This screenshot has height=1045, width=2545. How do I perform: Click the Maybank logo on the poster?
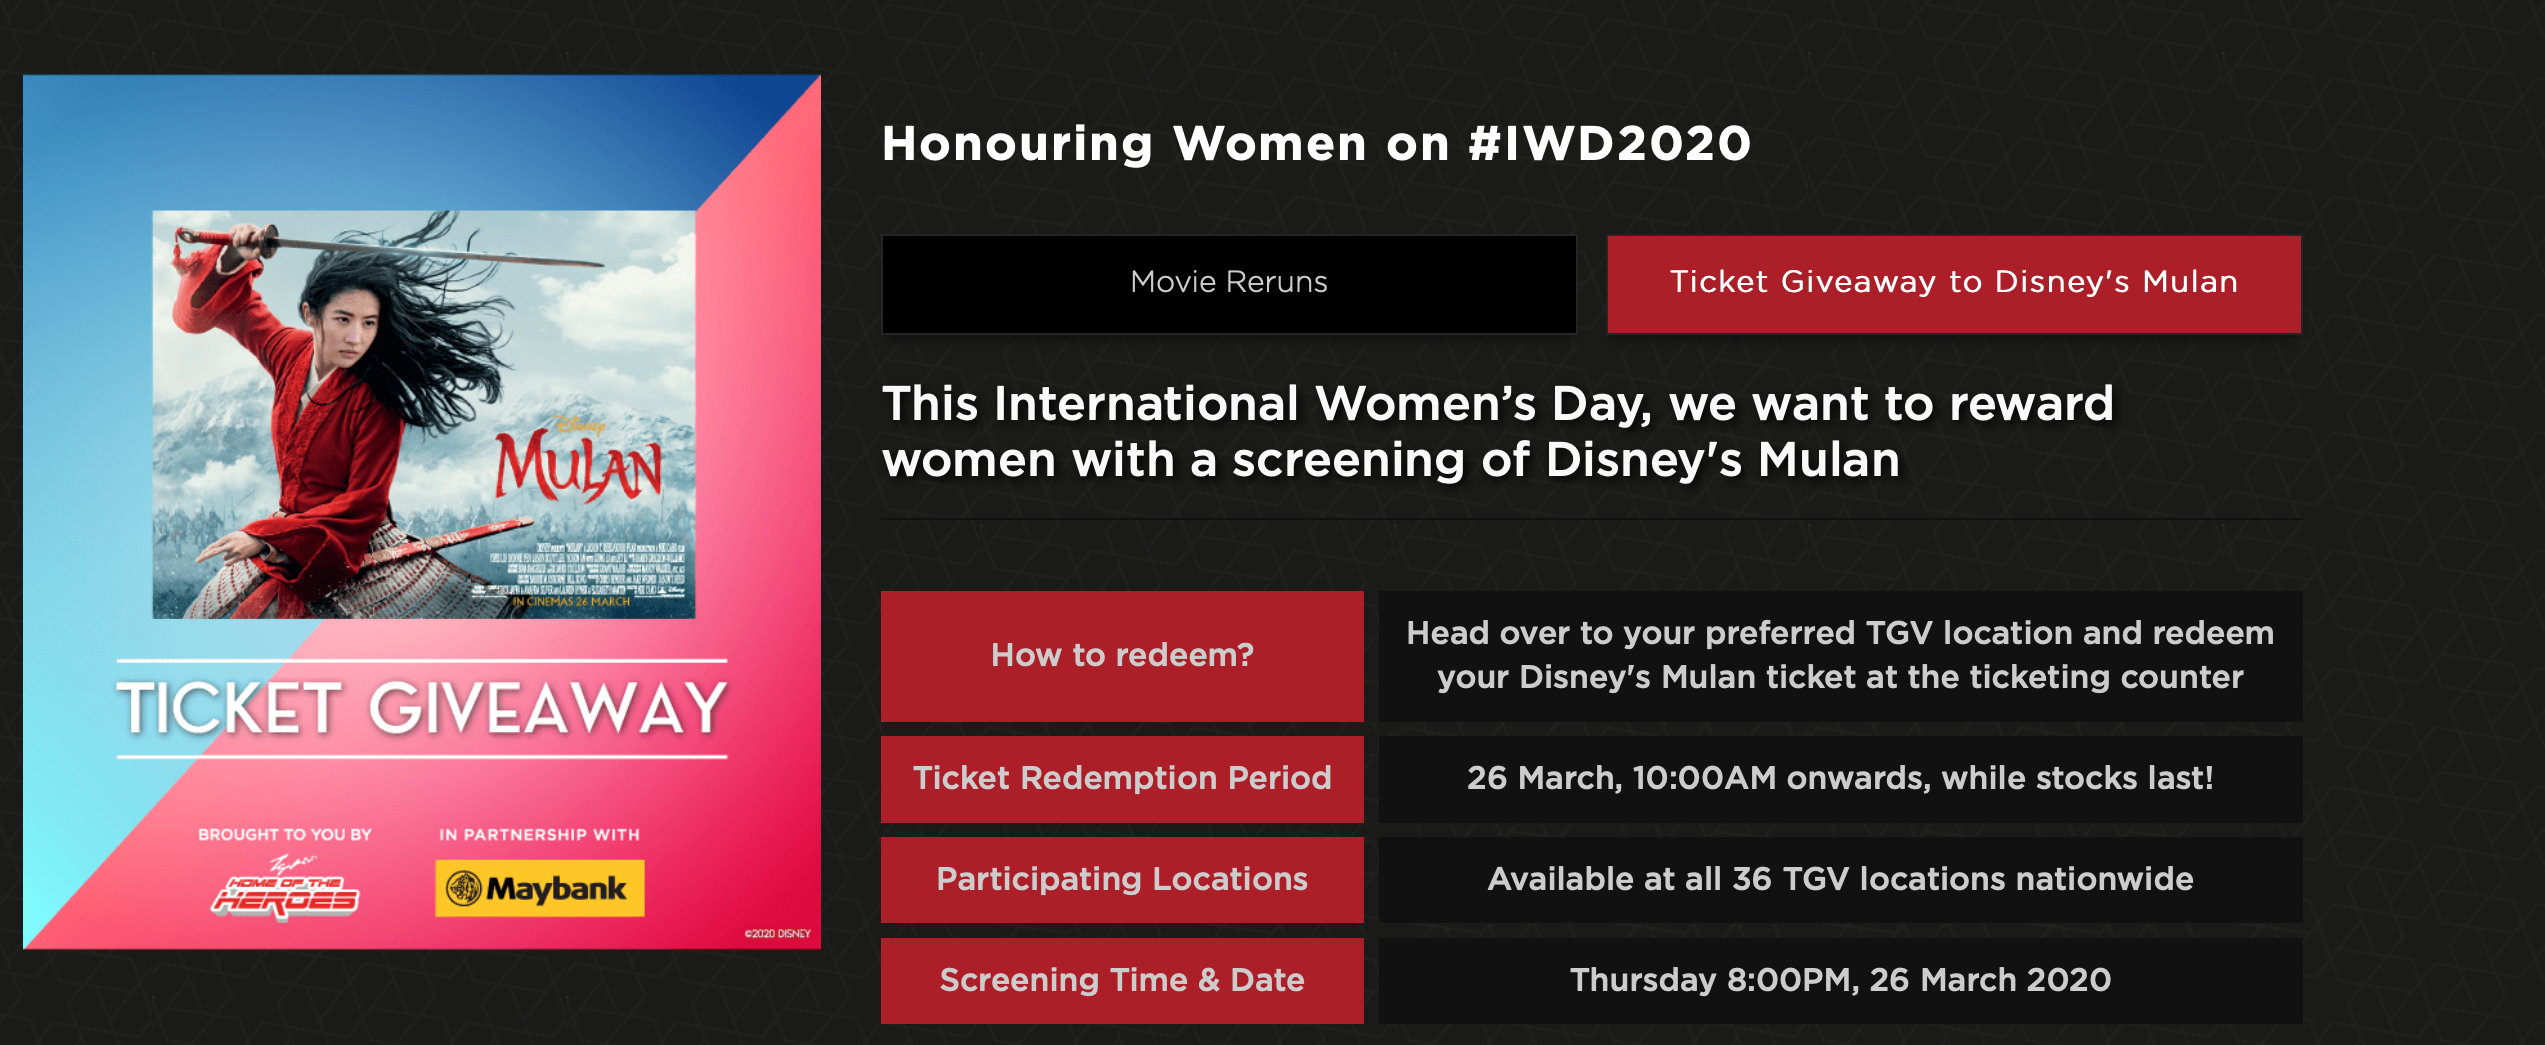point(539,888)
